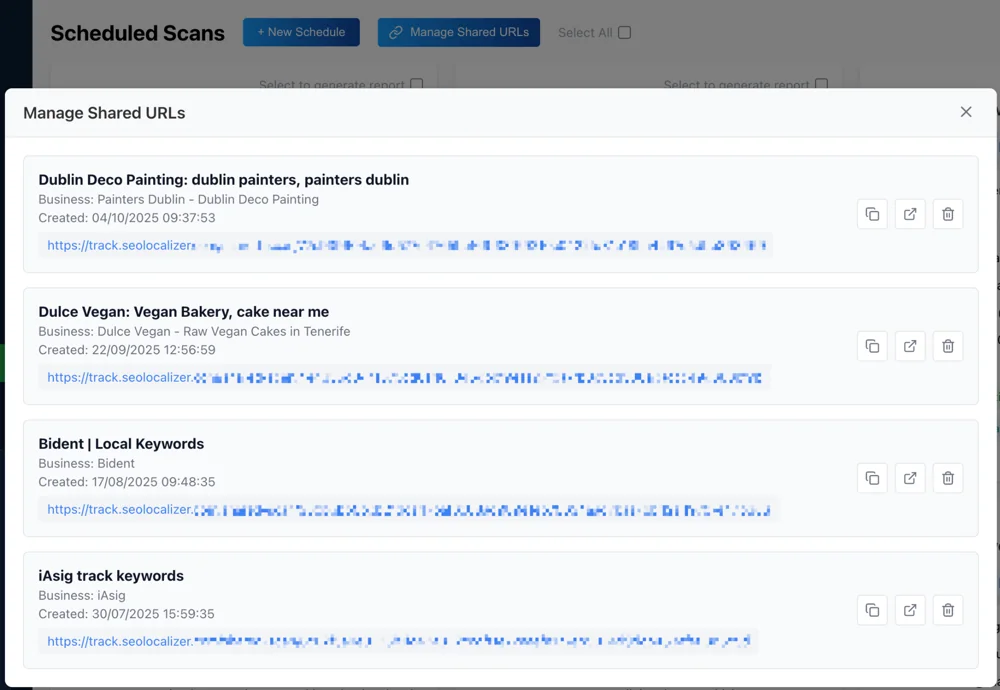Tick the Select All checkbox
This screenshot has width=1000, height=690.
point(624,32)
